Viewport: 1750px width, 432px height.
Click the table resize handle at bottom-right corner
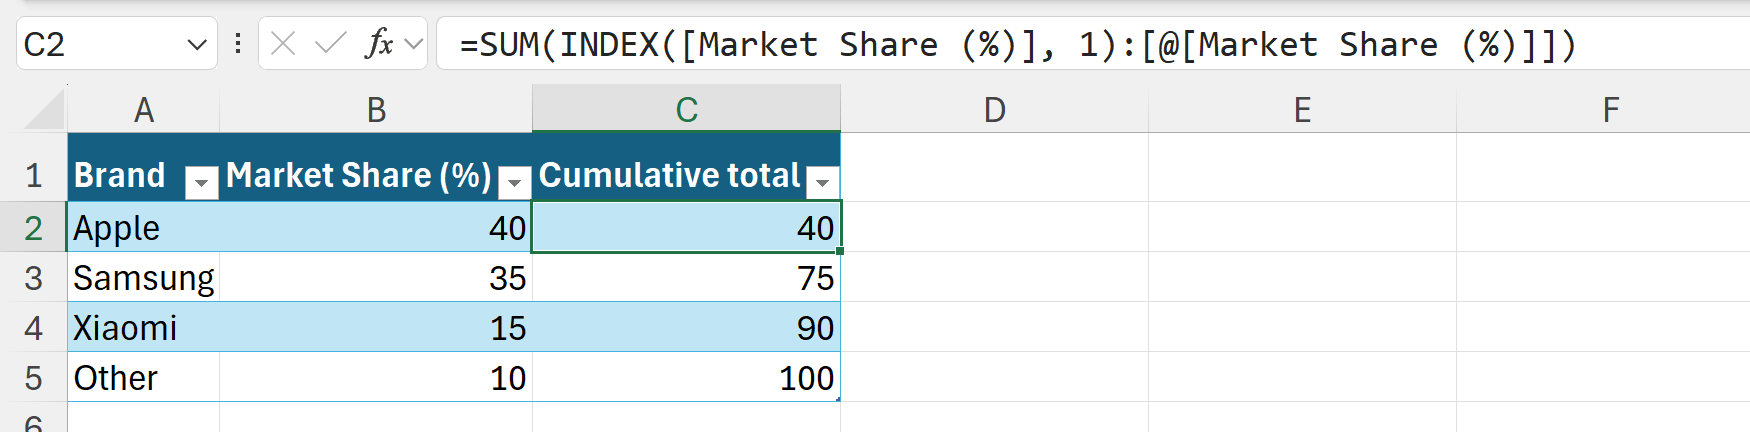pos(838,399)
